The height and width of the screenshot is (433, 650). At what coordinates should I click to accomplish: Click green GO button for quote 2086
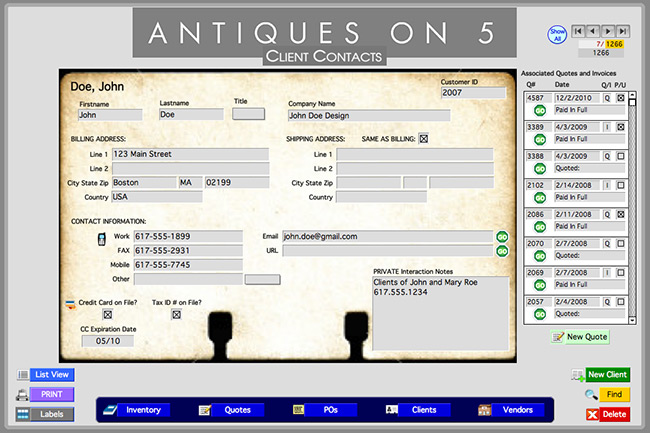tap(540, 227)
